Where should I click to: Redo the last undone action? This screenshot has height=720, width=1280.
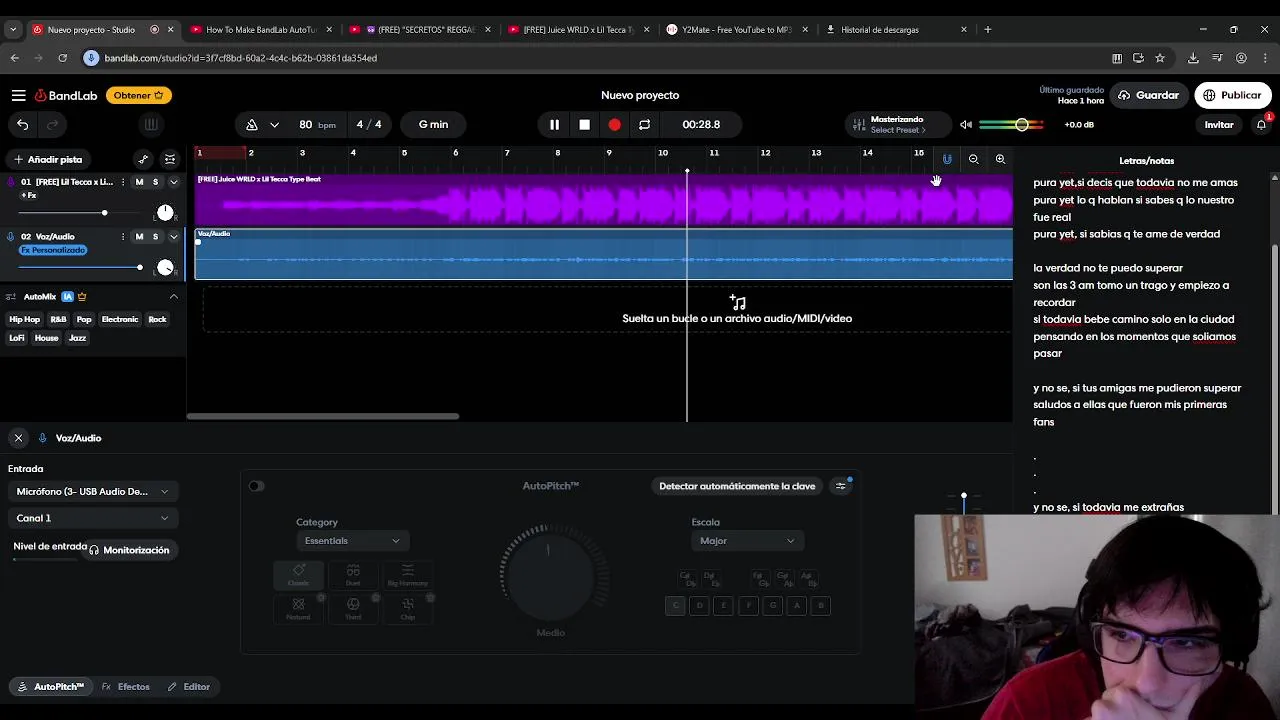point(53,125)
